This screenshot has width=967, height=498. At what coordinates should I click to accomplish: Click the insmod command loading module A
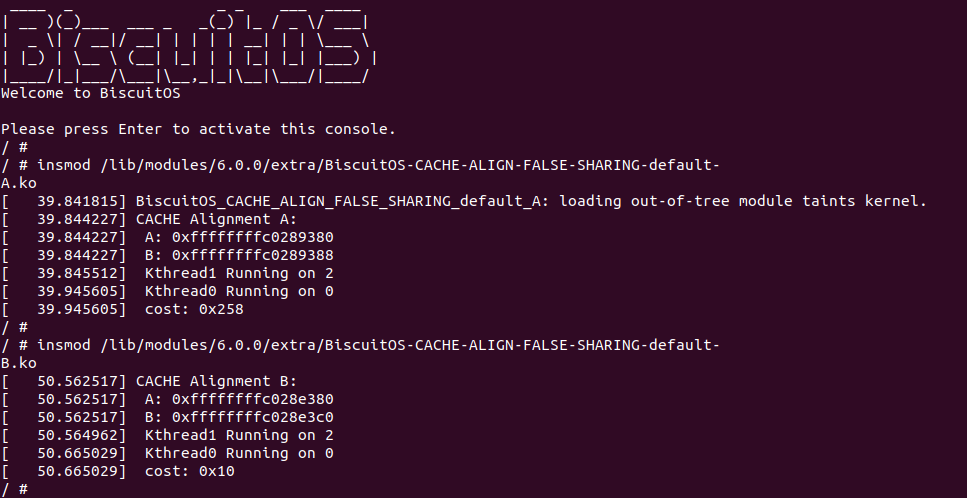pos(379,165)
